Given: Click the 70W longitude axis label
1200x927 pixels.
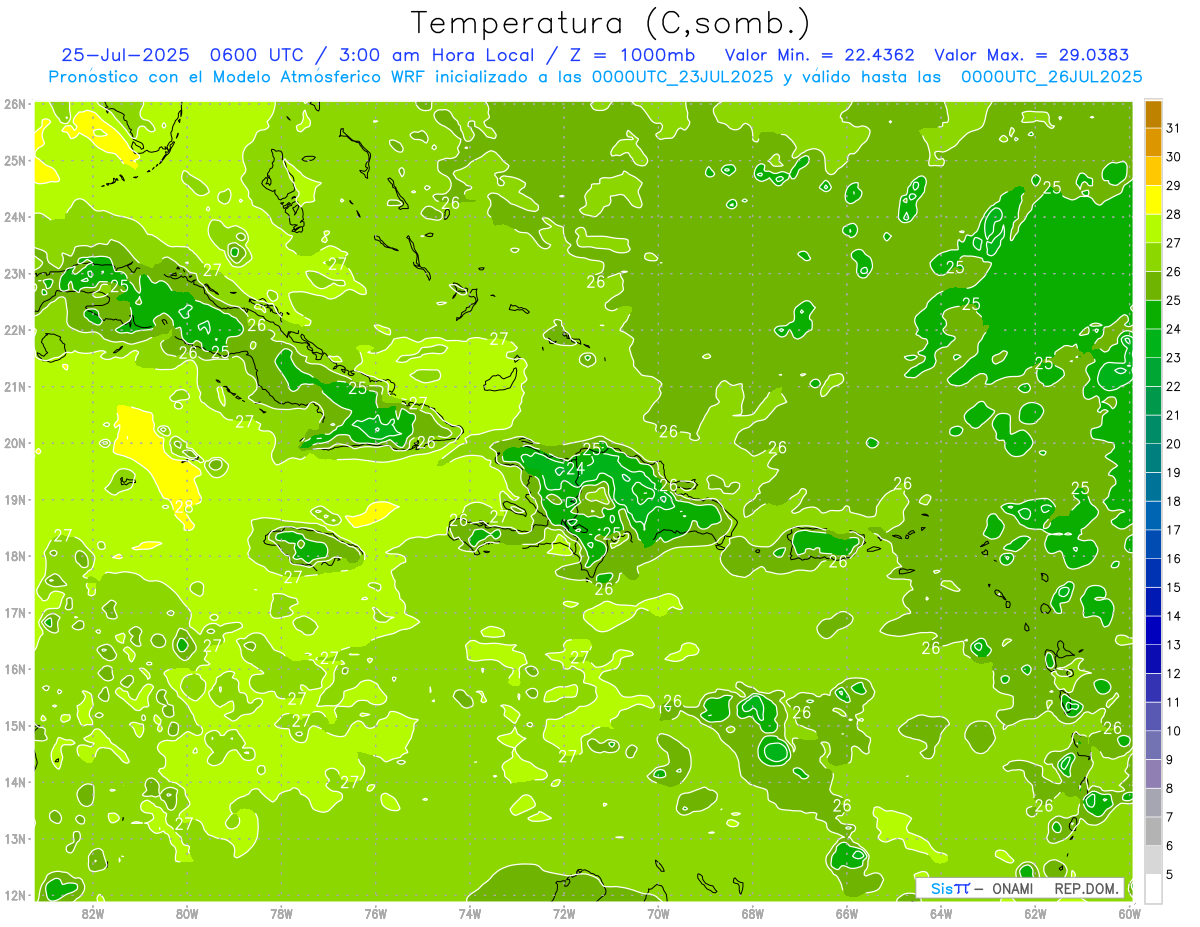Looking at the screenshot, I should (658, 913).
